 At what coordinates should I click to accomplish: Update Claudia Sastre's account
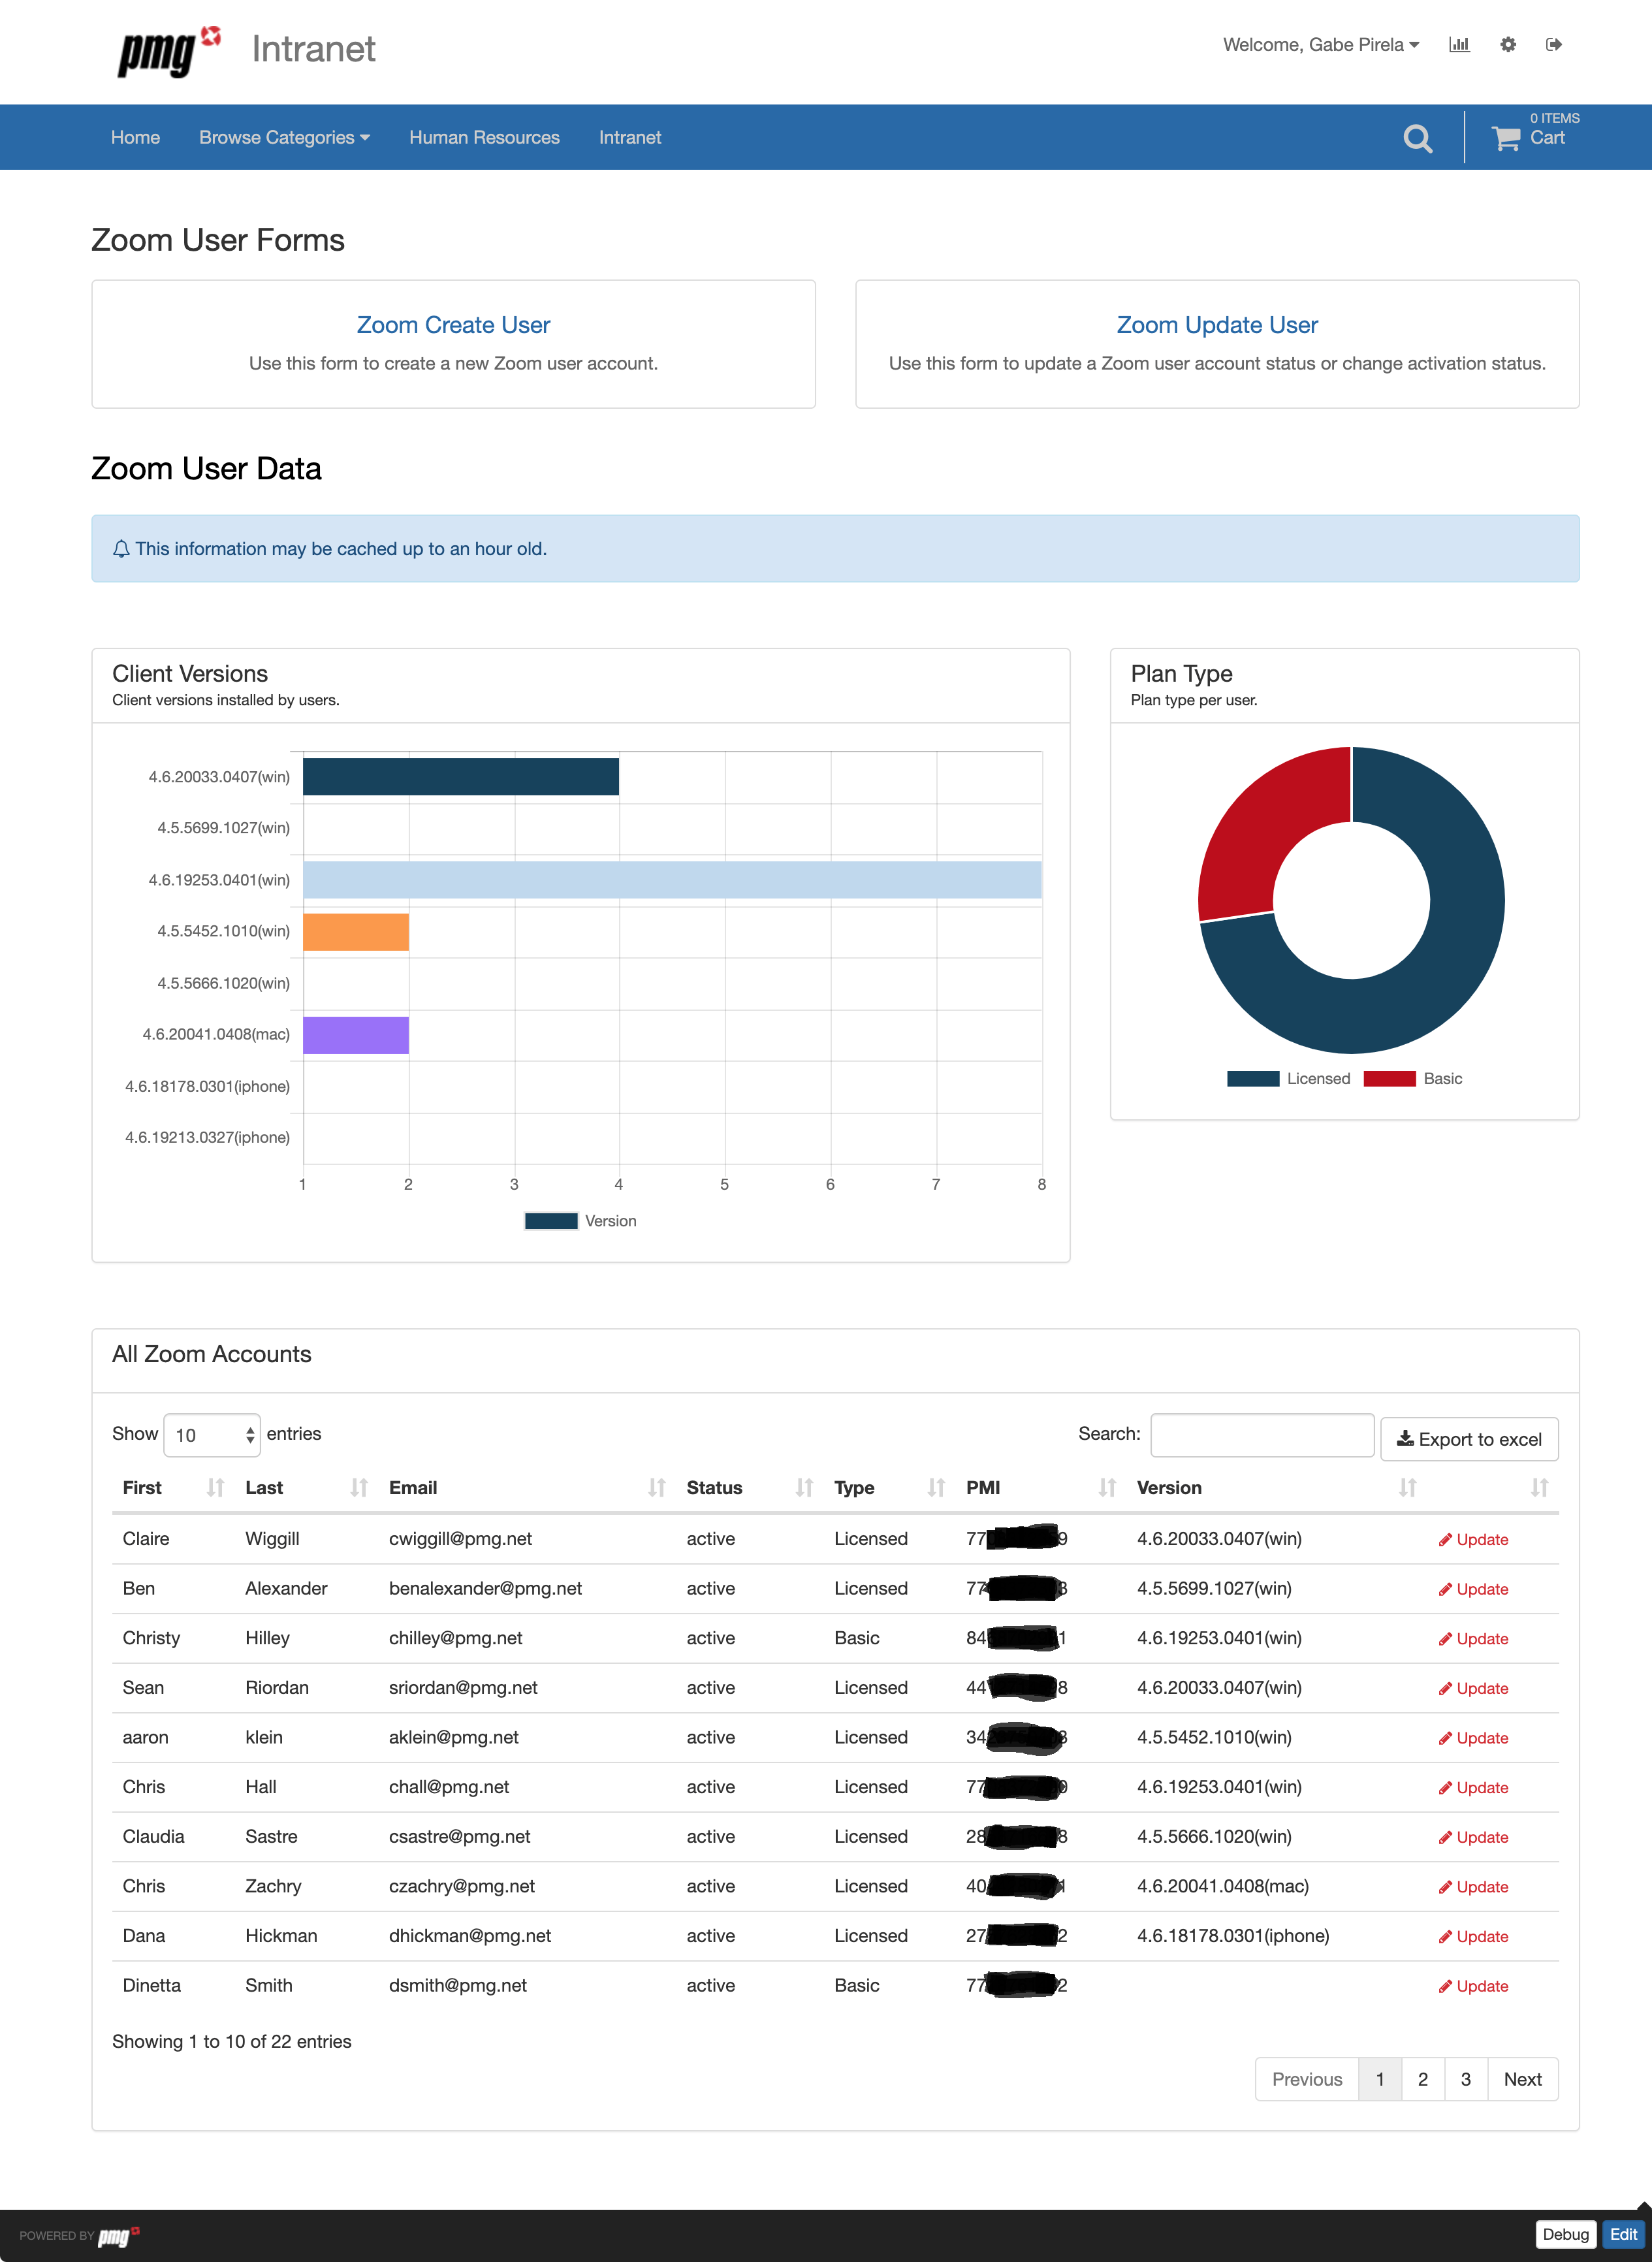tap(1473, 1837)
